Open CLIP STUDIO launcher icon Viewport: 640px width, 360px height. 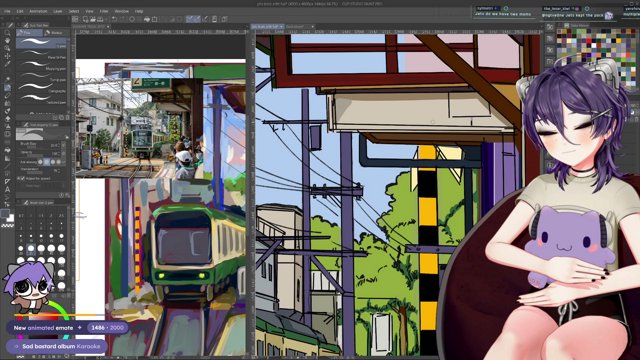point(75,19)
